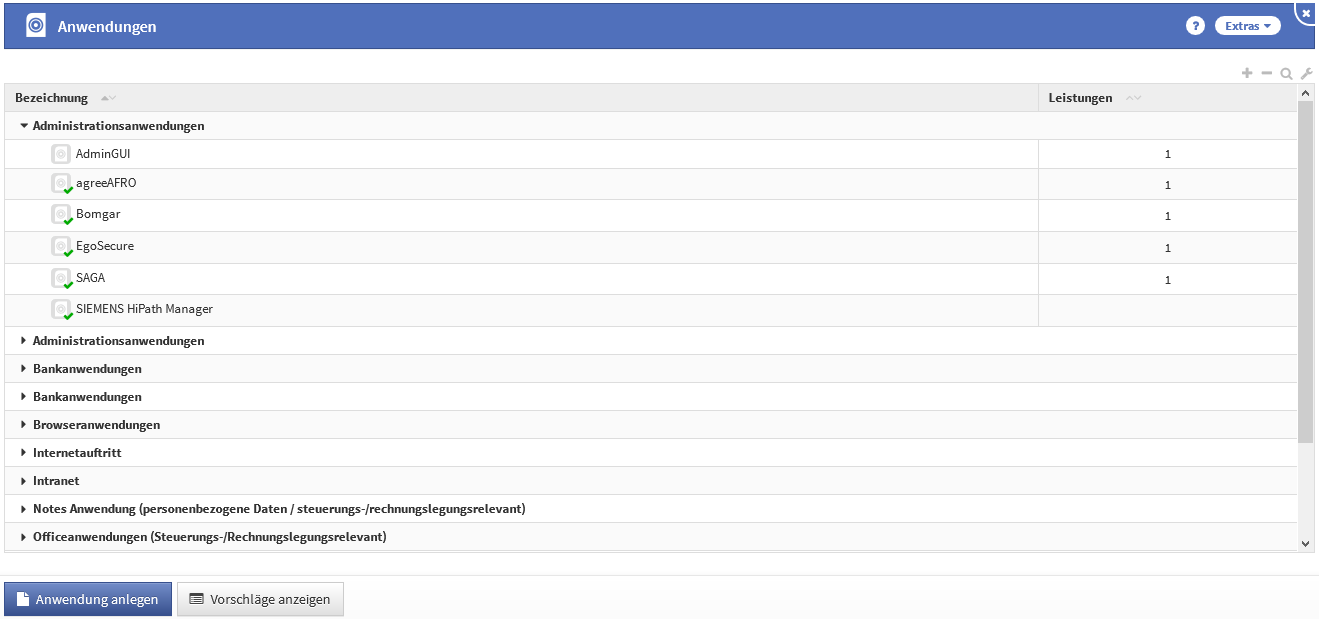The width and height of the screenshot is (1319, 619).
Task: Open table settings via wrench icon
Action: (1306, 73)
